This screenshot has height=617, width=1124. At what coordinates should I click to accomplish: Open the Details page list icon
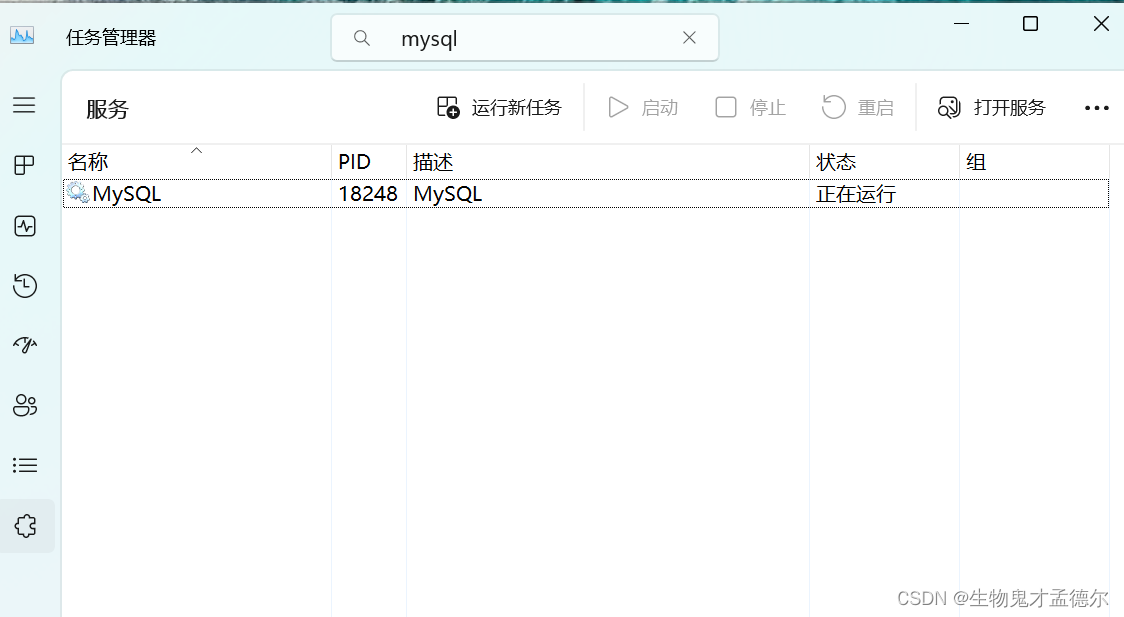(x=25, y=466)
